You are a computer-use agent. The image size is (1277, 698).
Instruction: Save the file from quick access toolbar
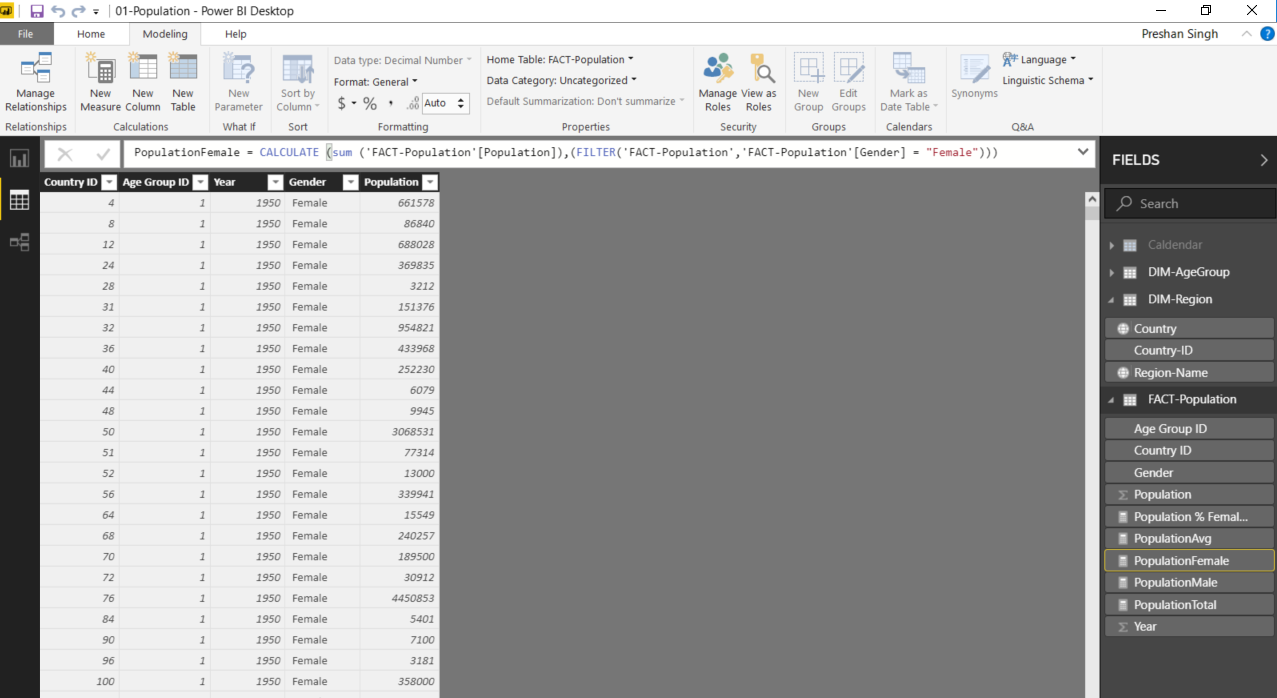(x=37, y=11)
